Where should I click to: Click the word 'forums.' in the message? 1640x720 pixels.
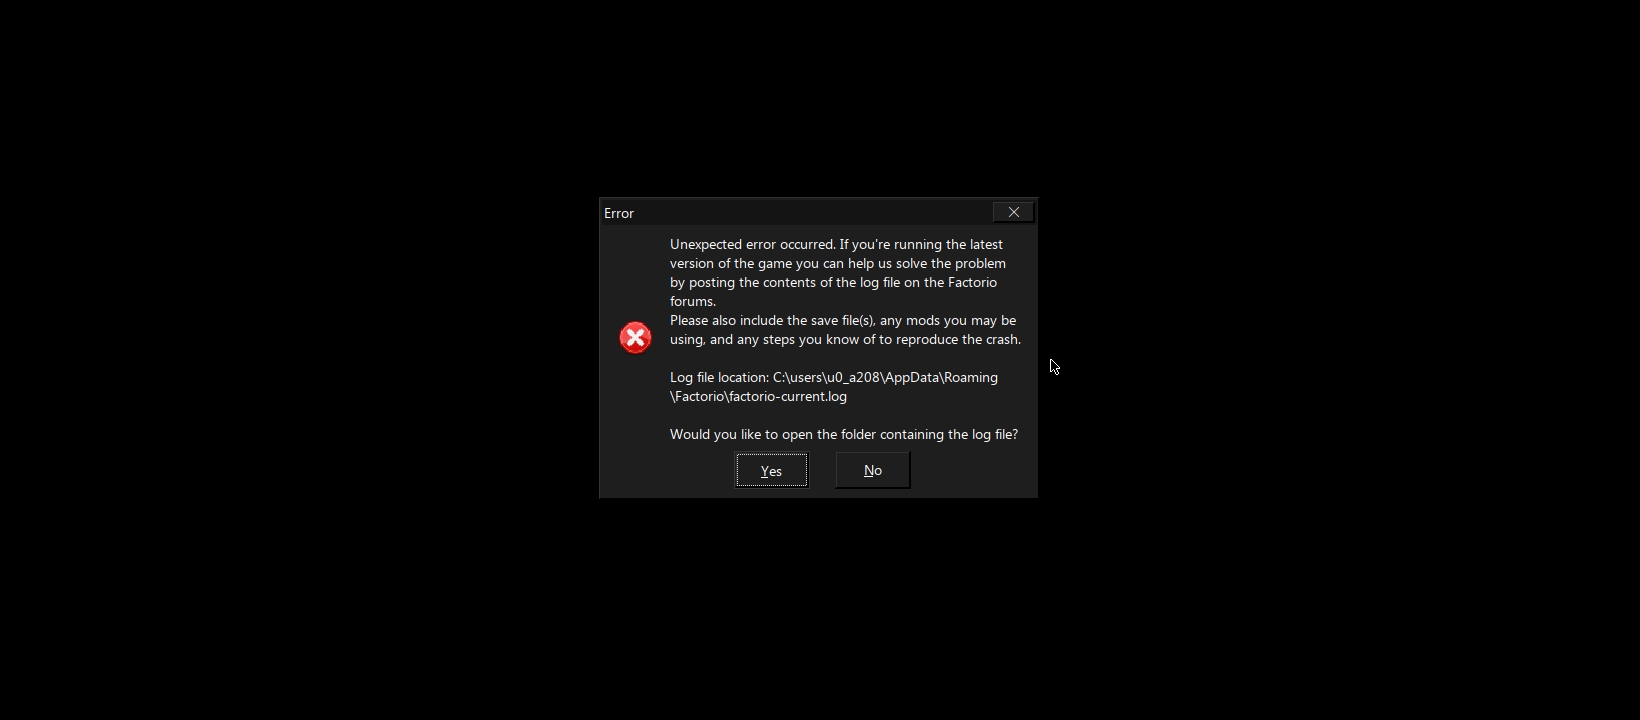click(x=693, y=301)
